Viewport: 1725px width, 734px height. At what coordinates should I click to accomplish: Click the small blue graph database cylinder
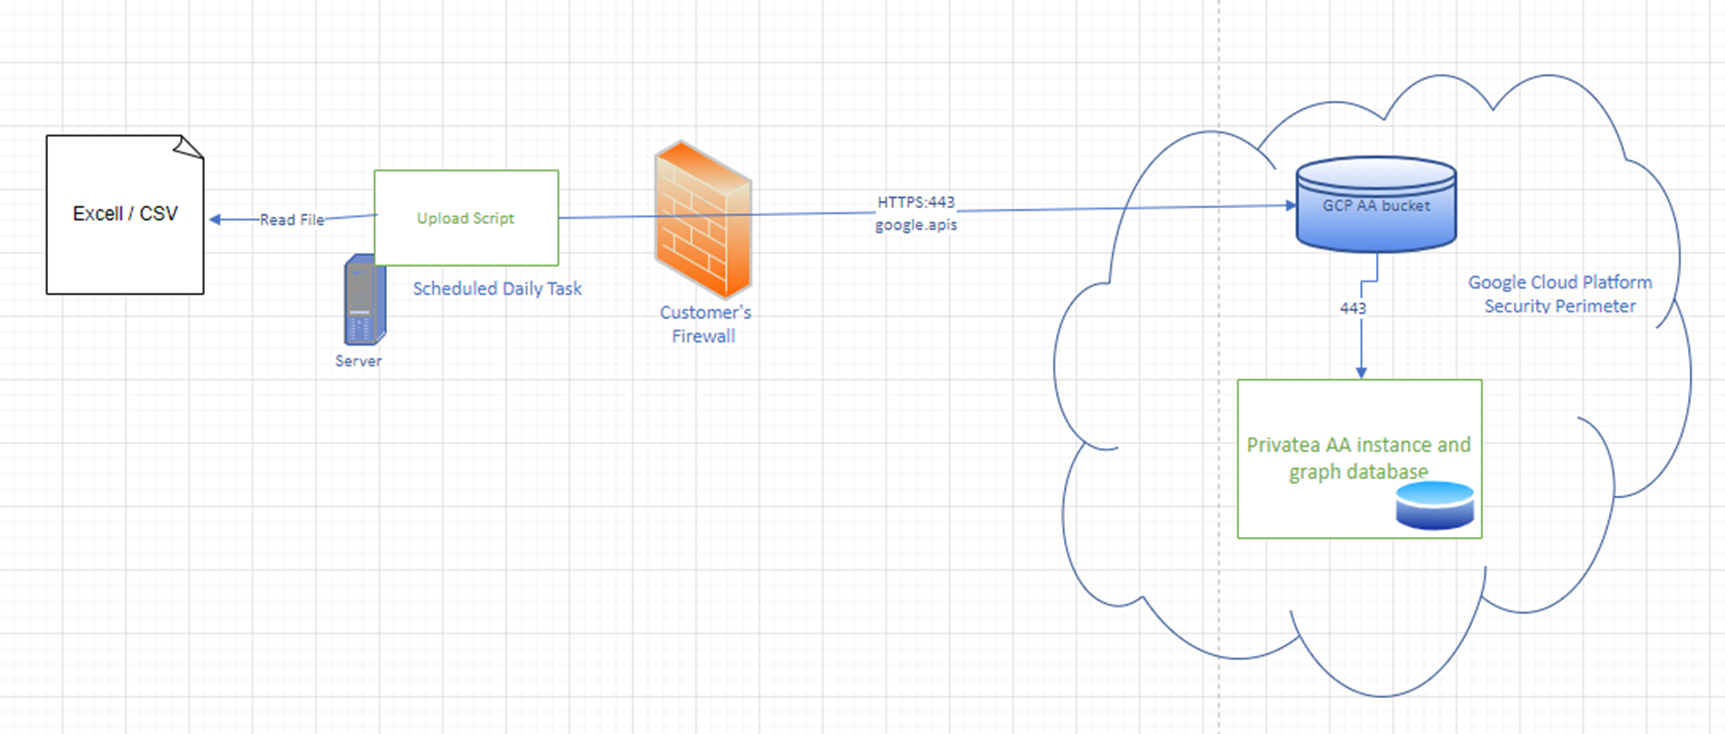click(1435, 505)
